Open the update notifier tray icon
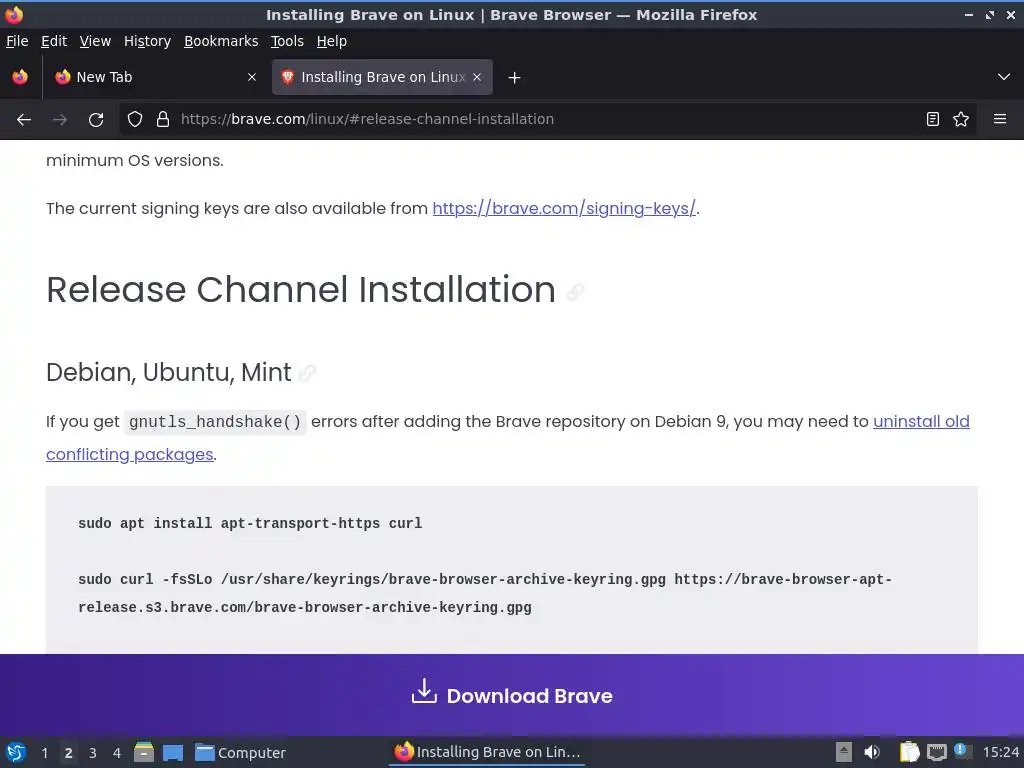The image size is (1024, 768). click(962, 751)
